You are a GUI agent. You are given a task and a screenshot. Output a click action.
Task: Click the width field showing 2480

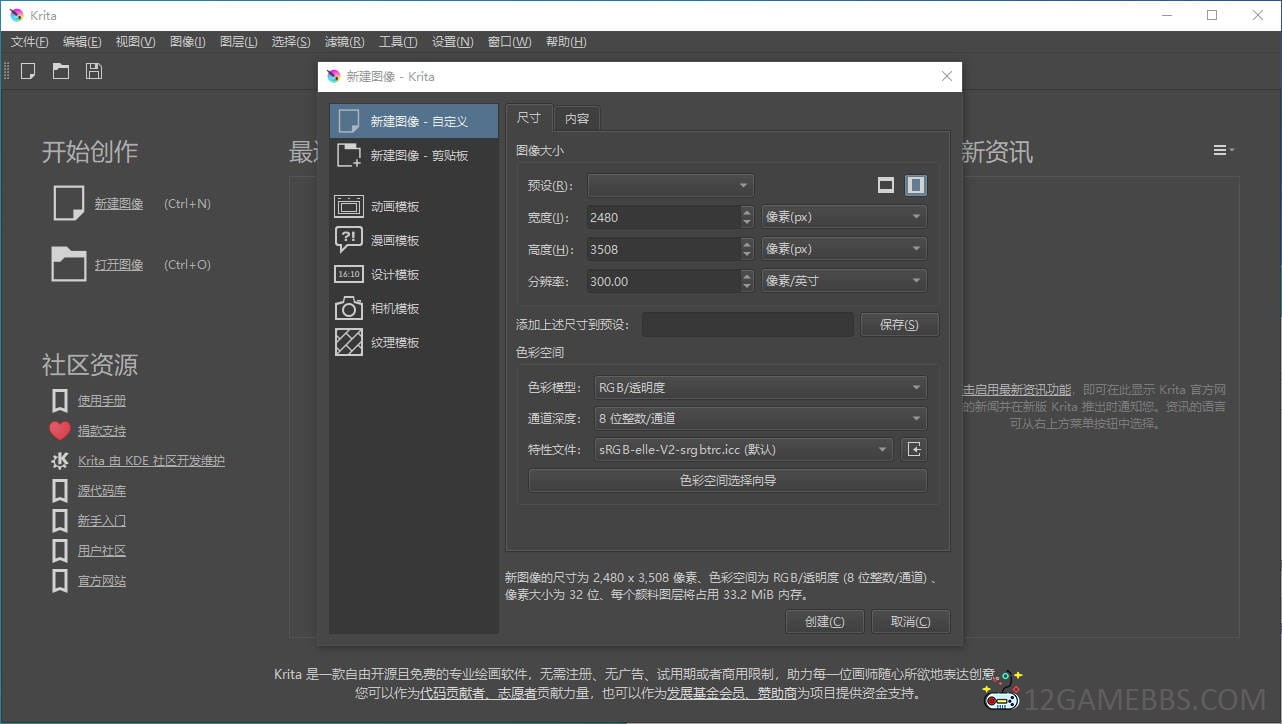pyautogui.click(x=664, y=217)
